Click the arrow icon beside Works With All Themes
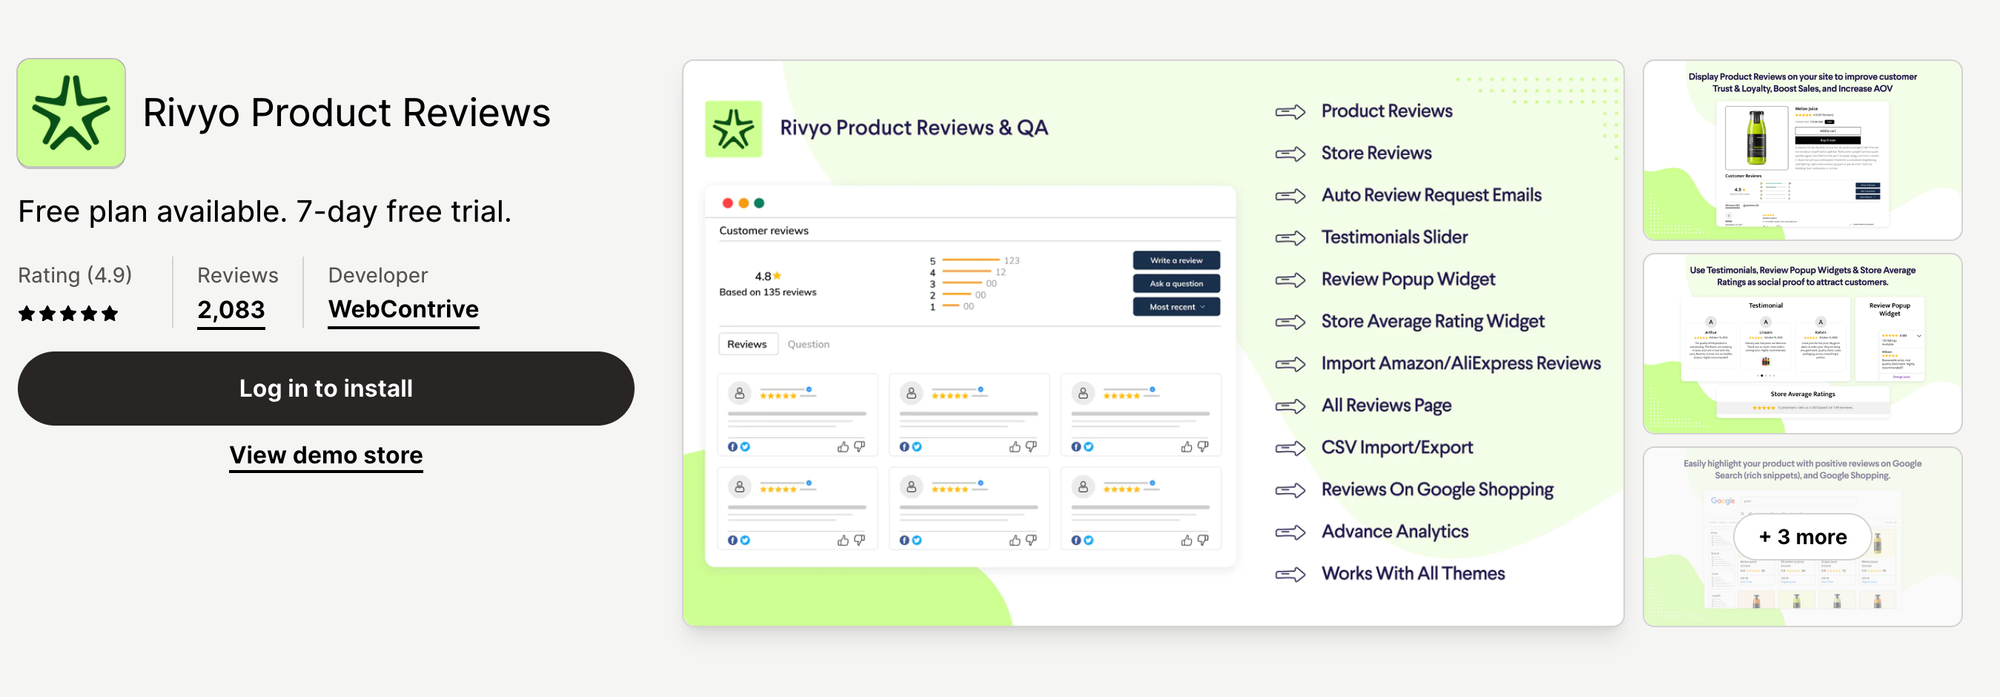Screen dimensions: 2000x697 1290,574
